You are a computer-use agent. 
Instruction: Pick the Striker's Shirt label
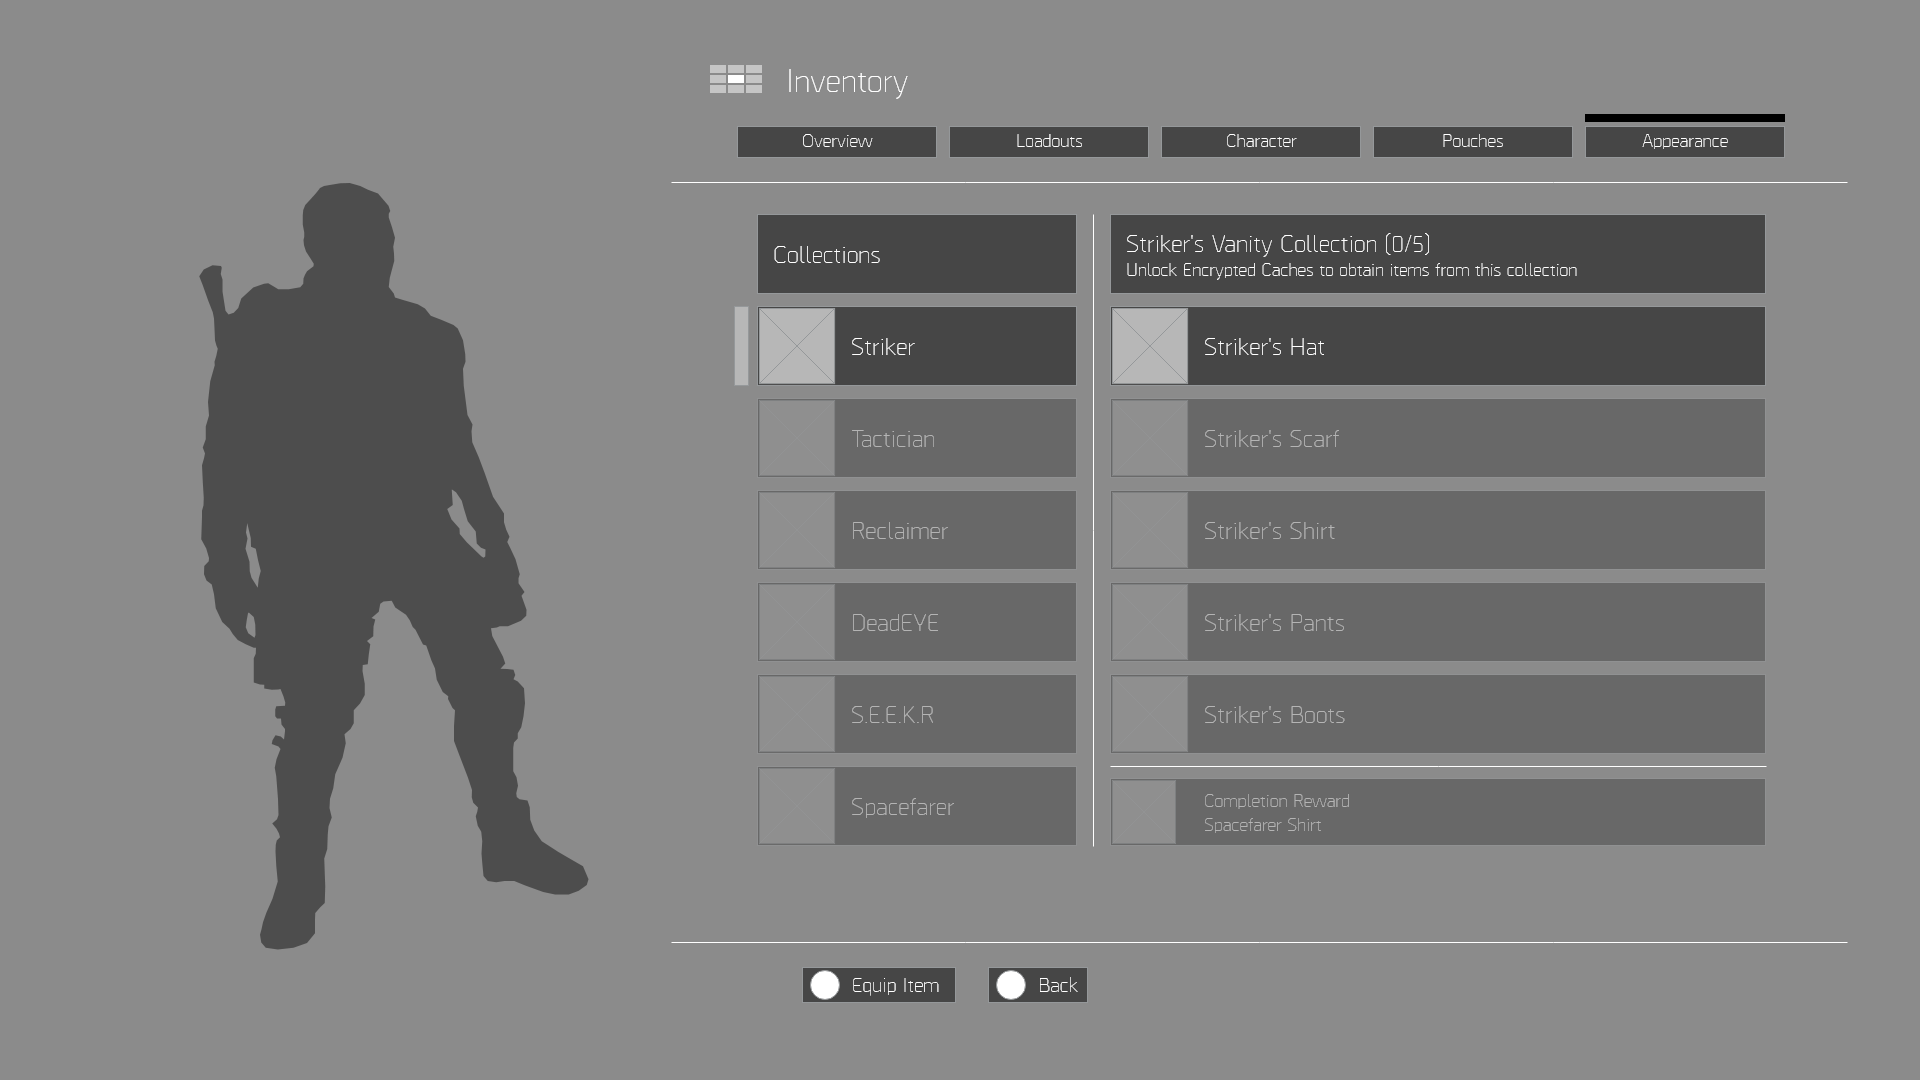(x=1269, y=531)
